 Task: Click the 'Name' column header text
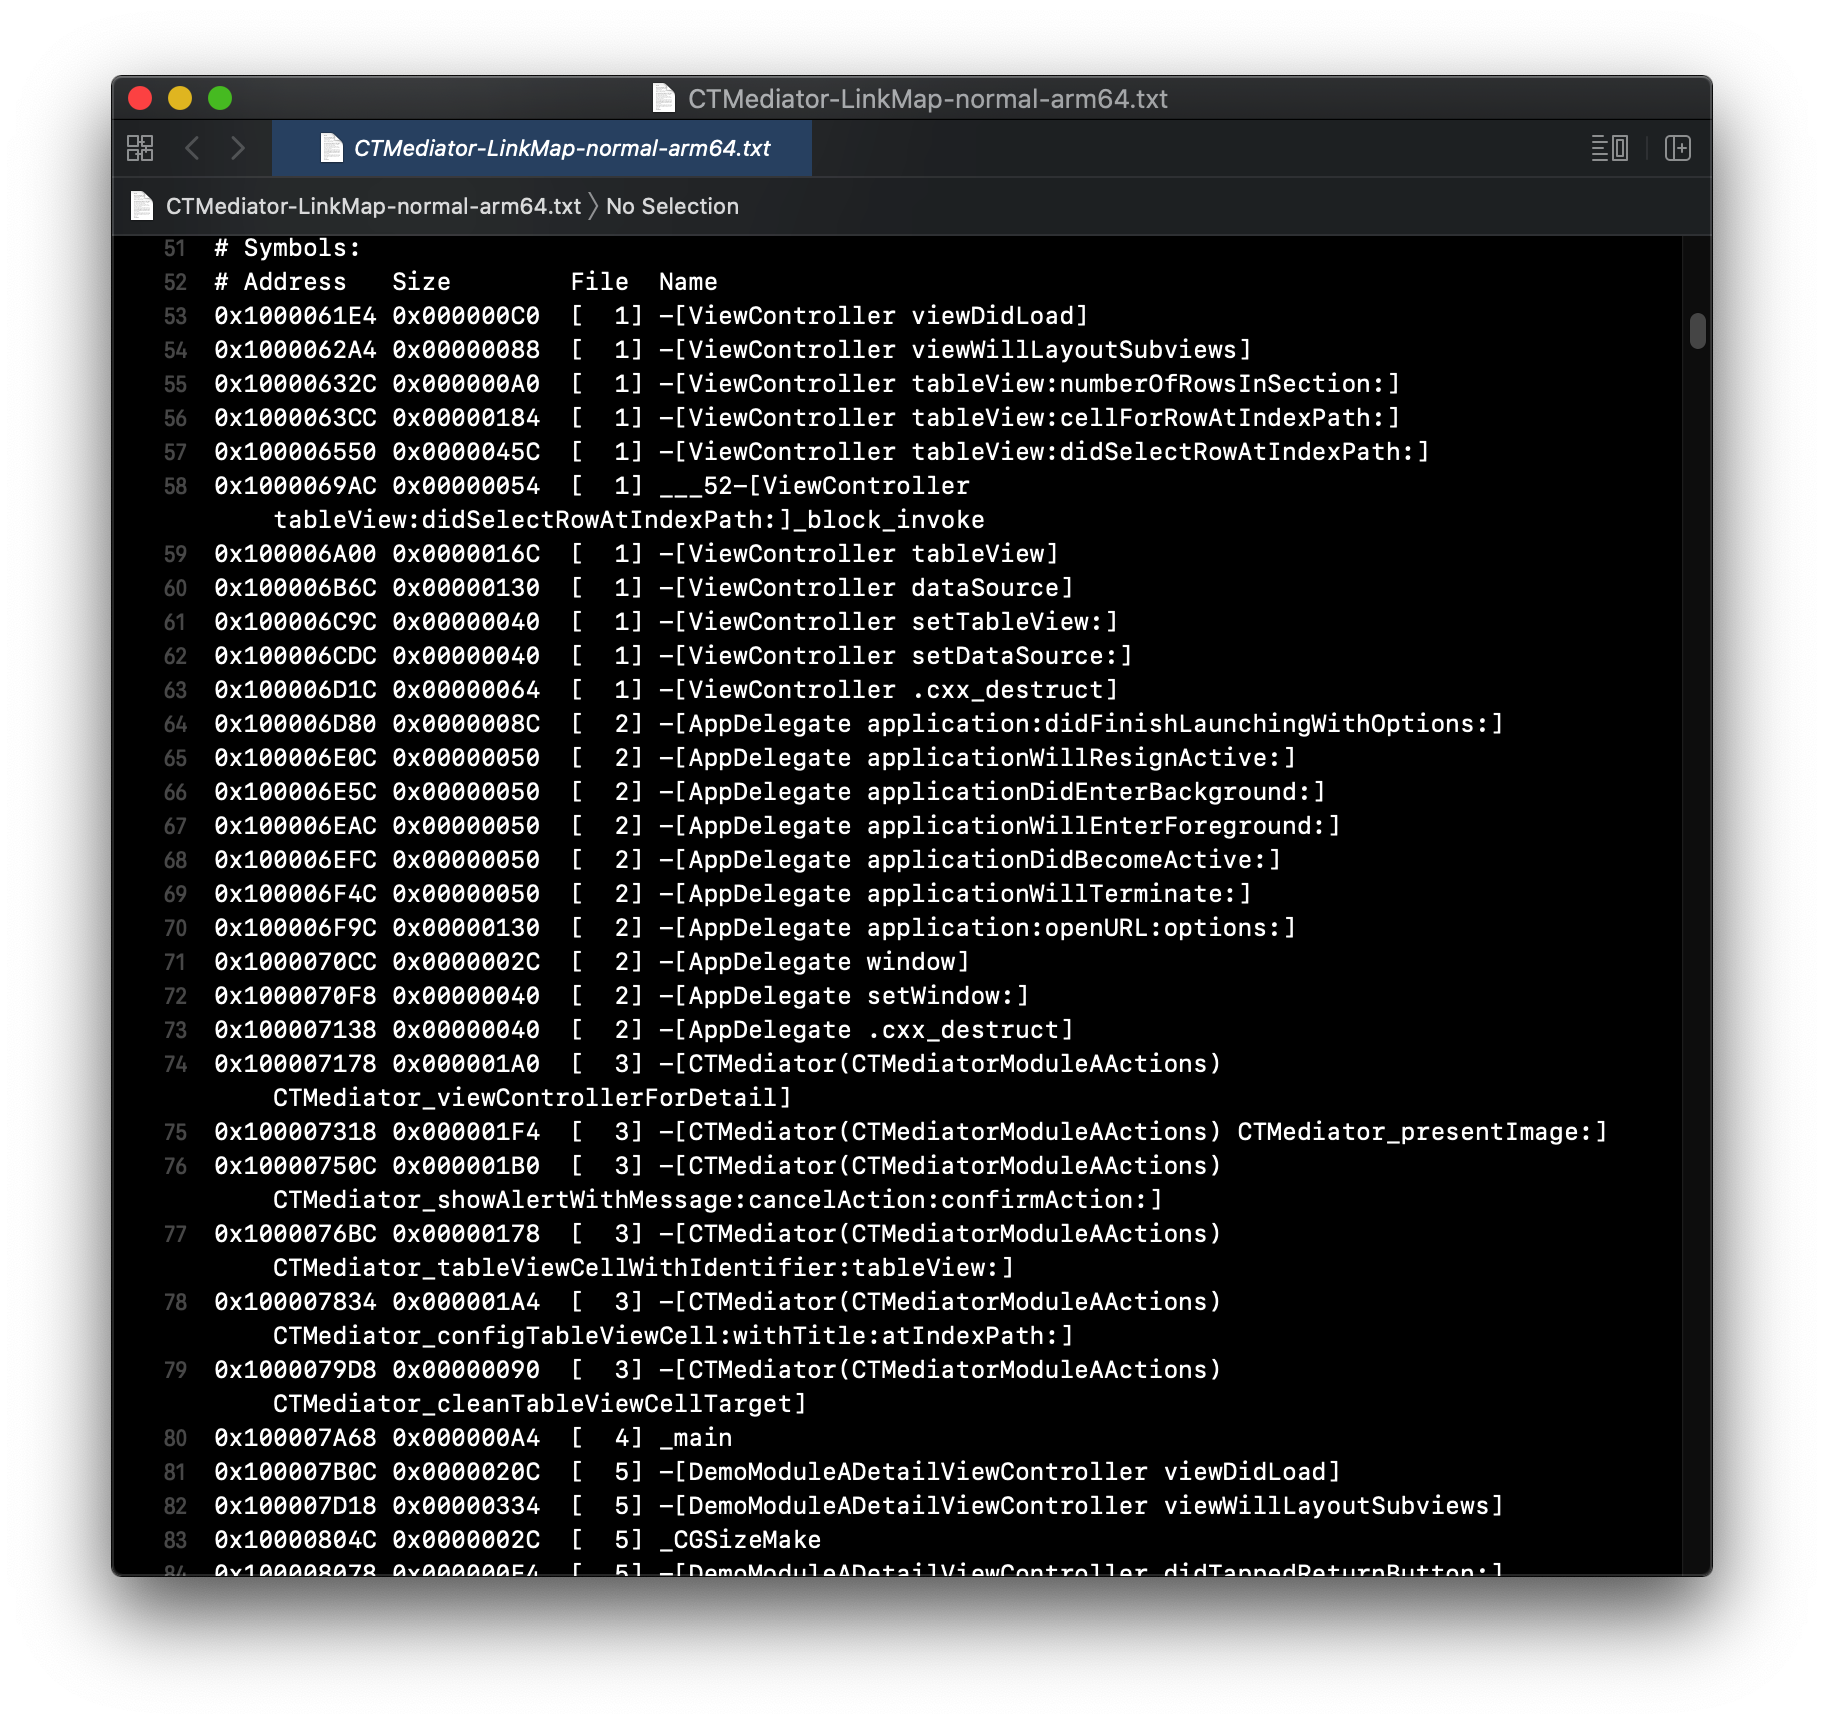(688, 282)
